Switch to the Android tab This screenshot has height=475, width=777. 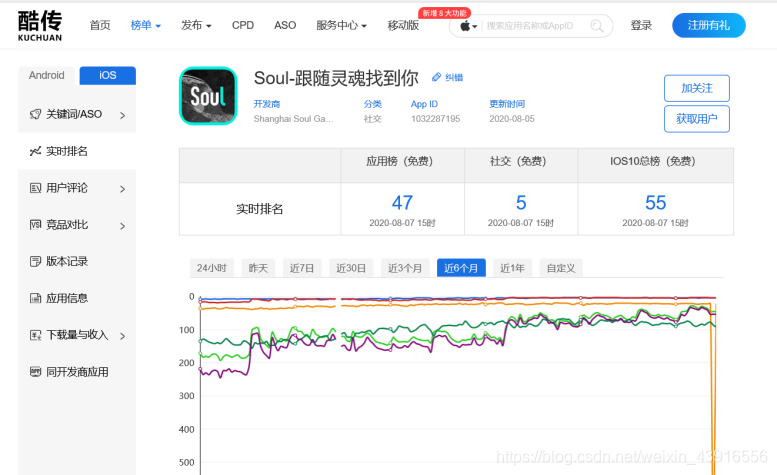[47, 75]
